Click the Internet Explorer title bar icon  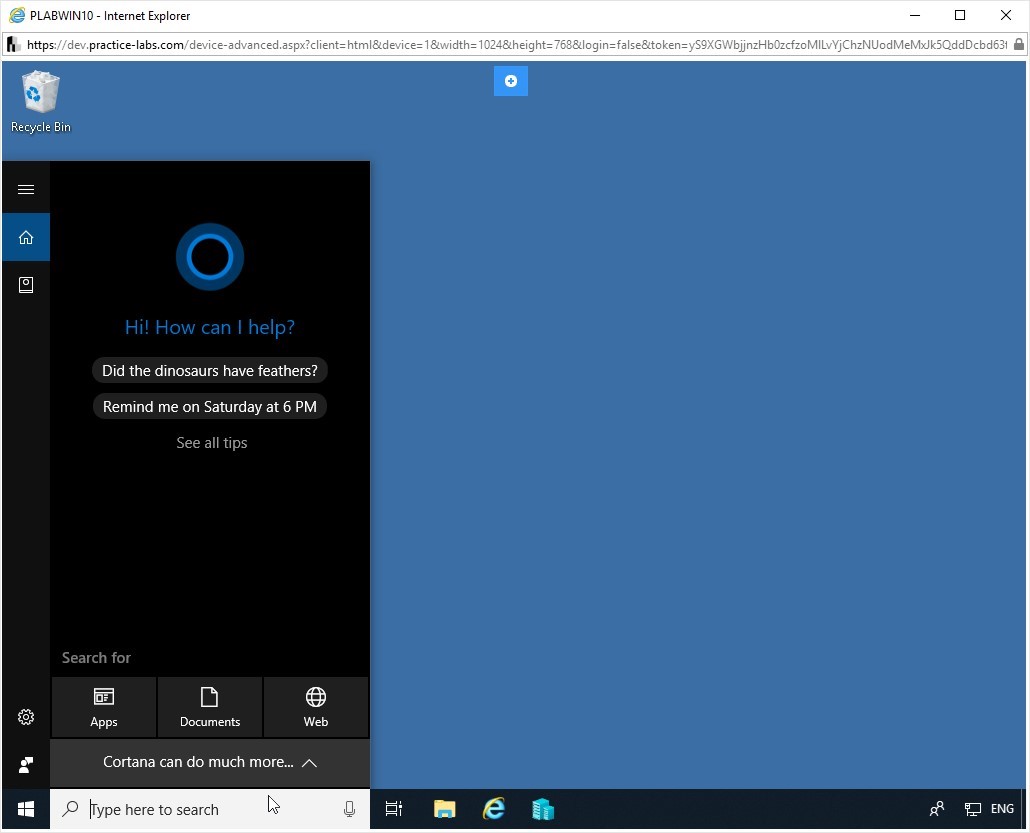pos(17,15)
